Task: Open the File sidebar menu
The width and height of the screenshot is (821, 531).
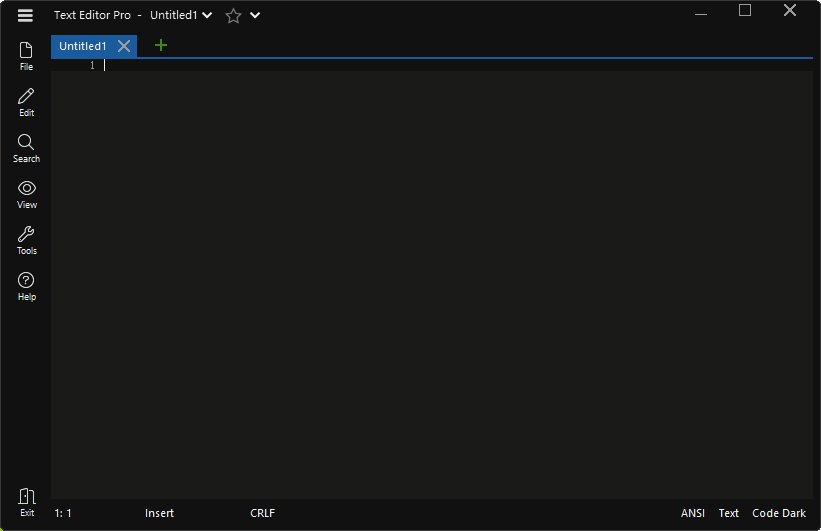Action: 26,56
